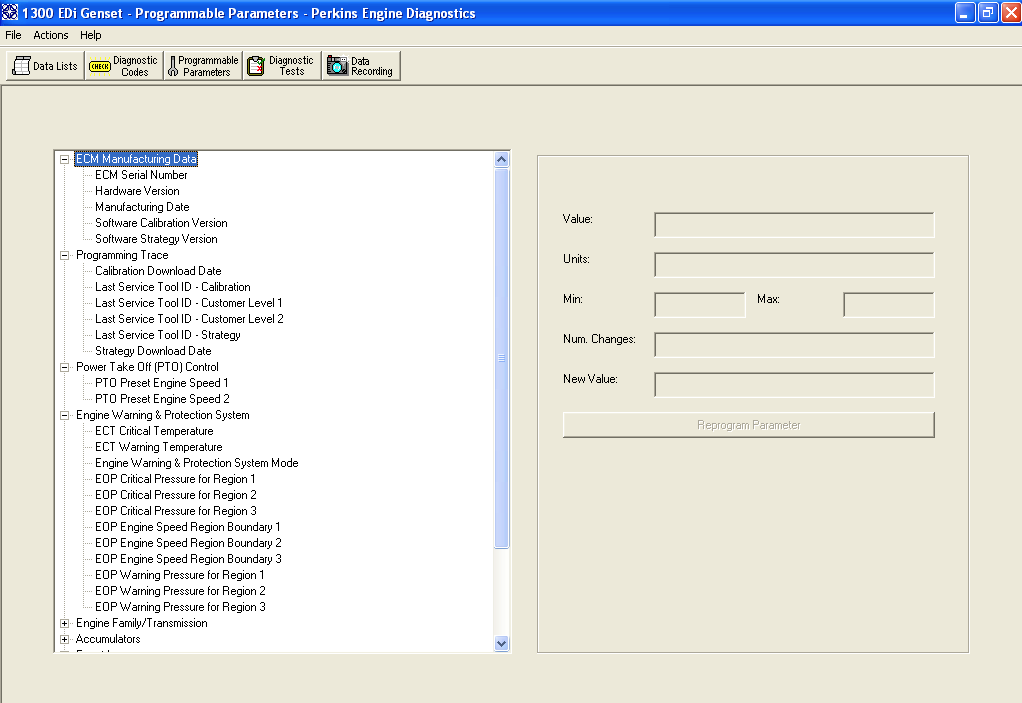Select Calibration Download Date parameter
This screenshot has width=1022, height=703.
(158, 271)
